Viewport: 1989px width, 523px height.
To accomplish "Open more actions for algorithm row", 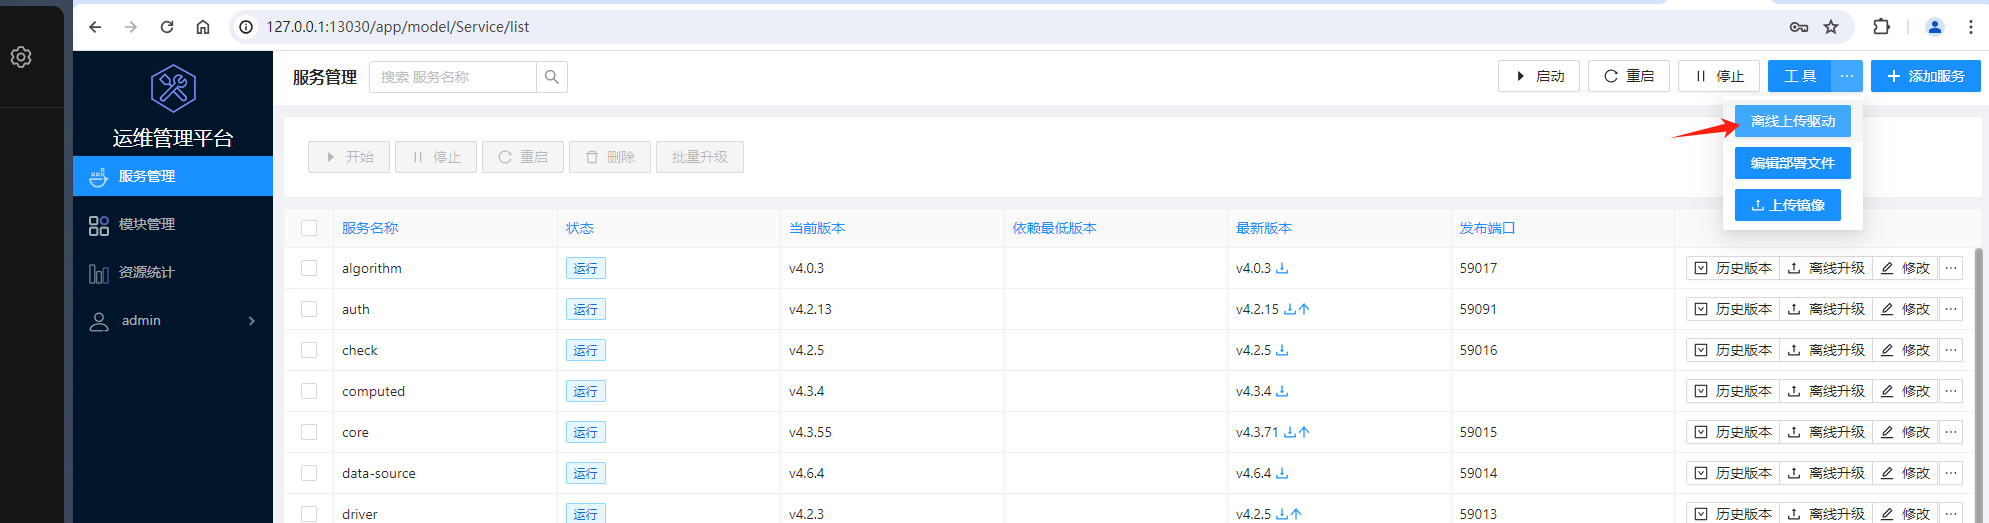I will [1951, 268].
